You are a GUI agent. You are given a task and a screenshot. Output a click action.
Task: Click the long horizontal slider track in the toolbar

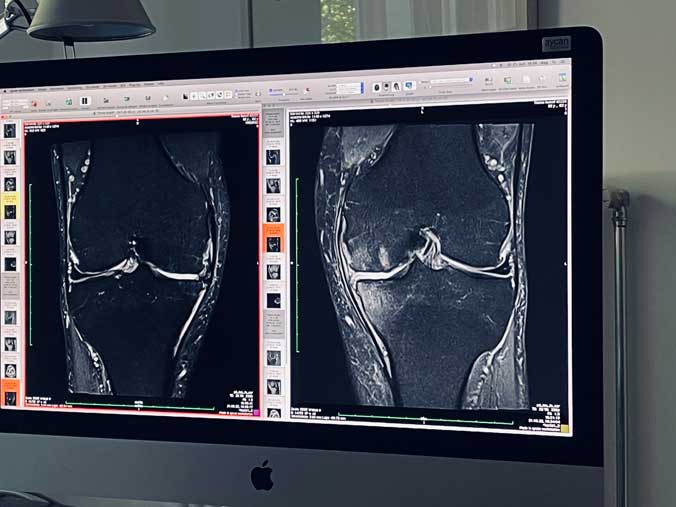[449, 81]
